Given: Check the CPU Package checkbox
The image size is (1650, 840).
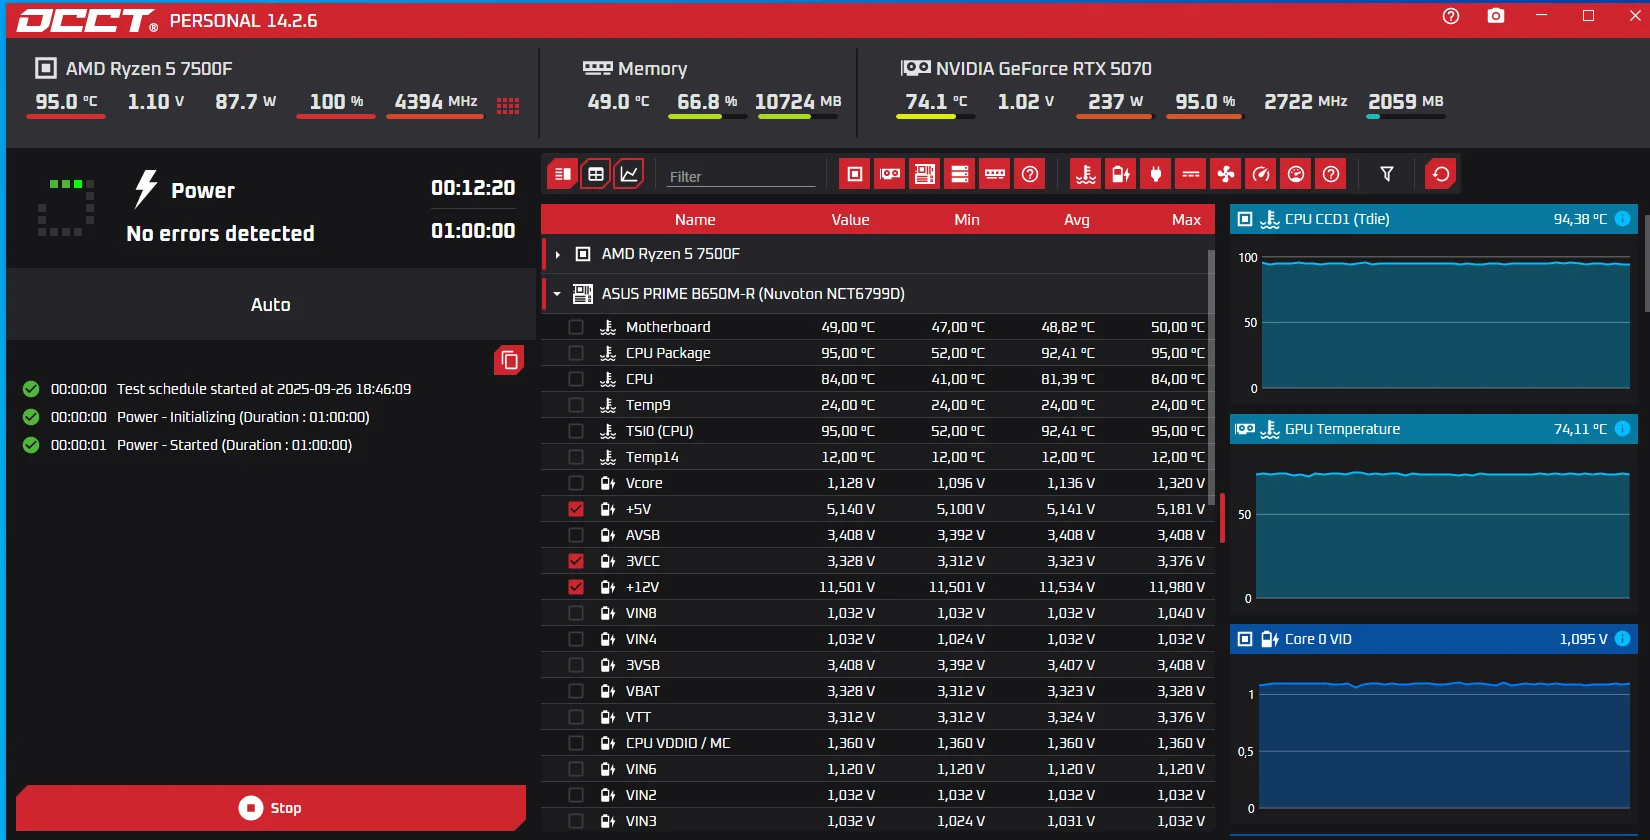Looking at the screenshot, I should (576, 353).
